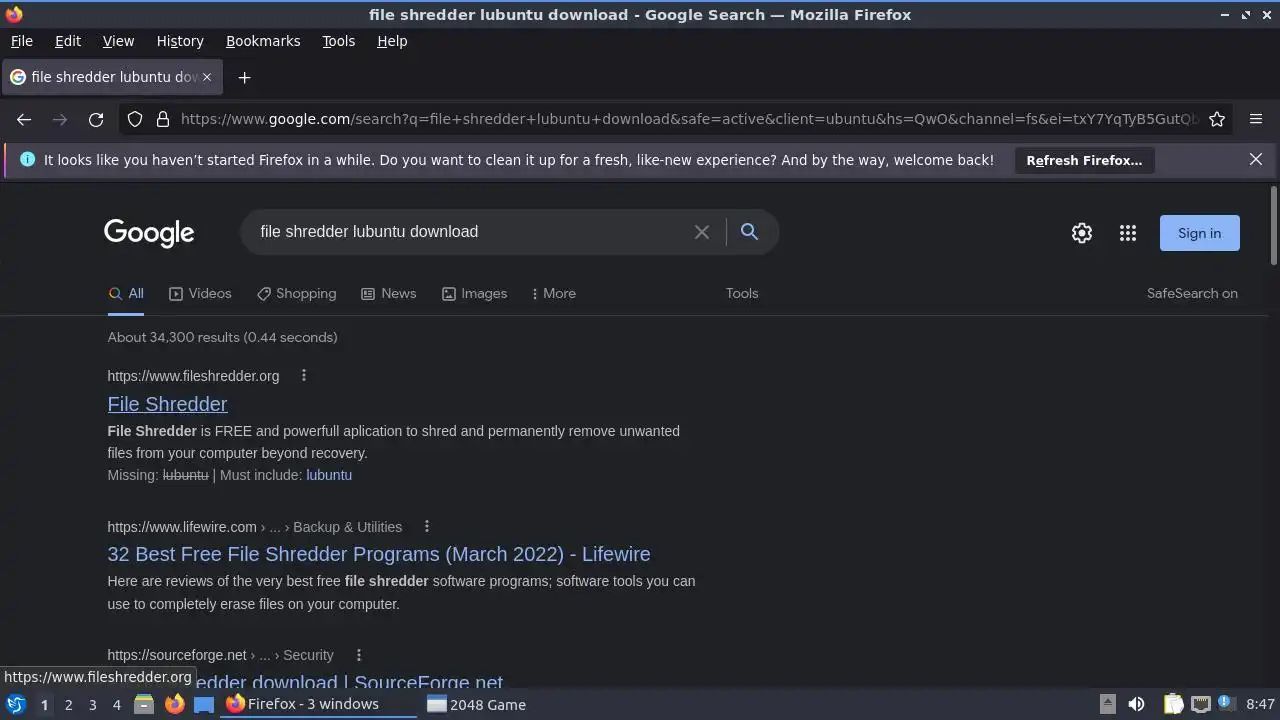
Task: Click the Sign in button
Action: (x=1199, y=233)
